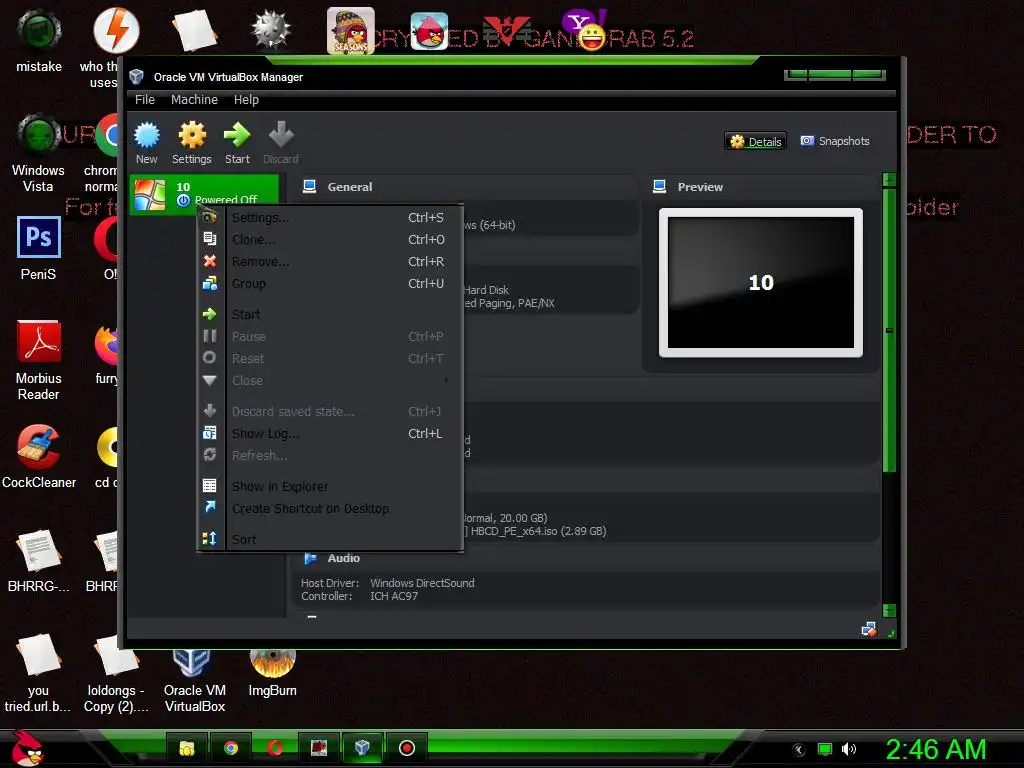Click the scrollbar down arrow in details pane
This screenshot has width=1024, height=768.
pyautogui.click(x=889, y=611)
